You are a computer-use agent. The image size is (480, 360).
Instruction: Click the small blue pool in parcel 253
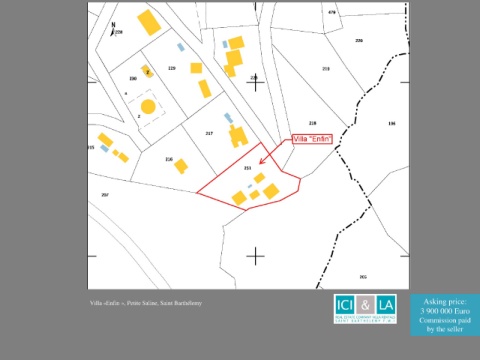250,186
